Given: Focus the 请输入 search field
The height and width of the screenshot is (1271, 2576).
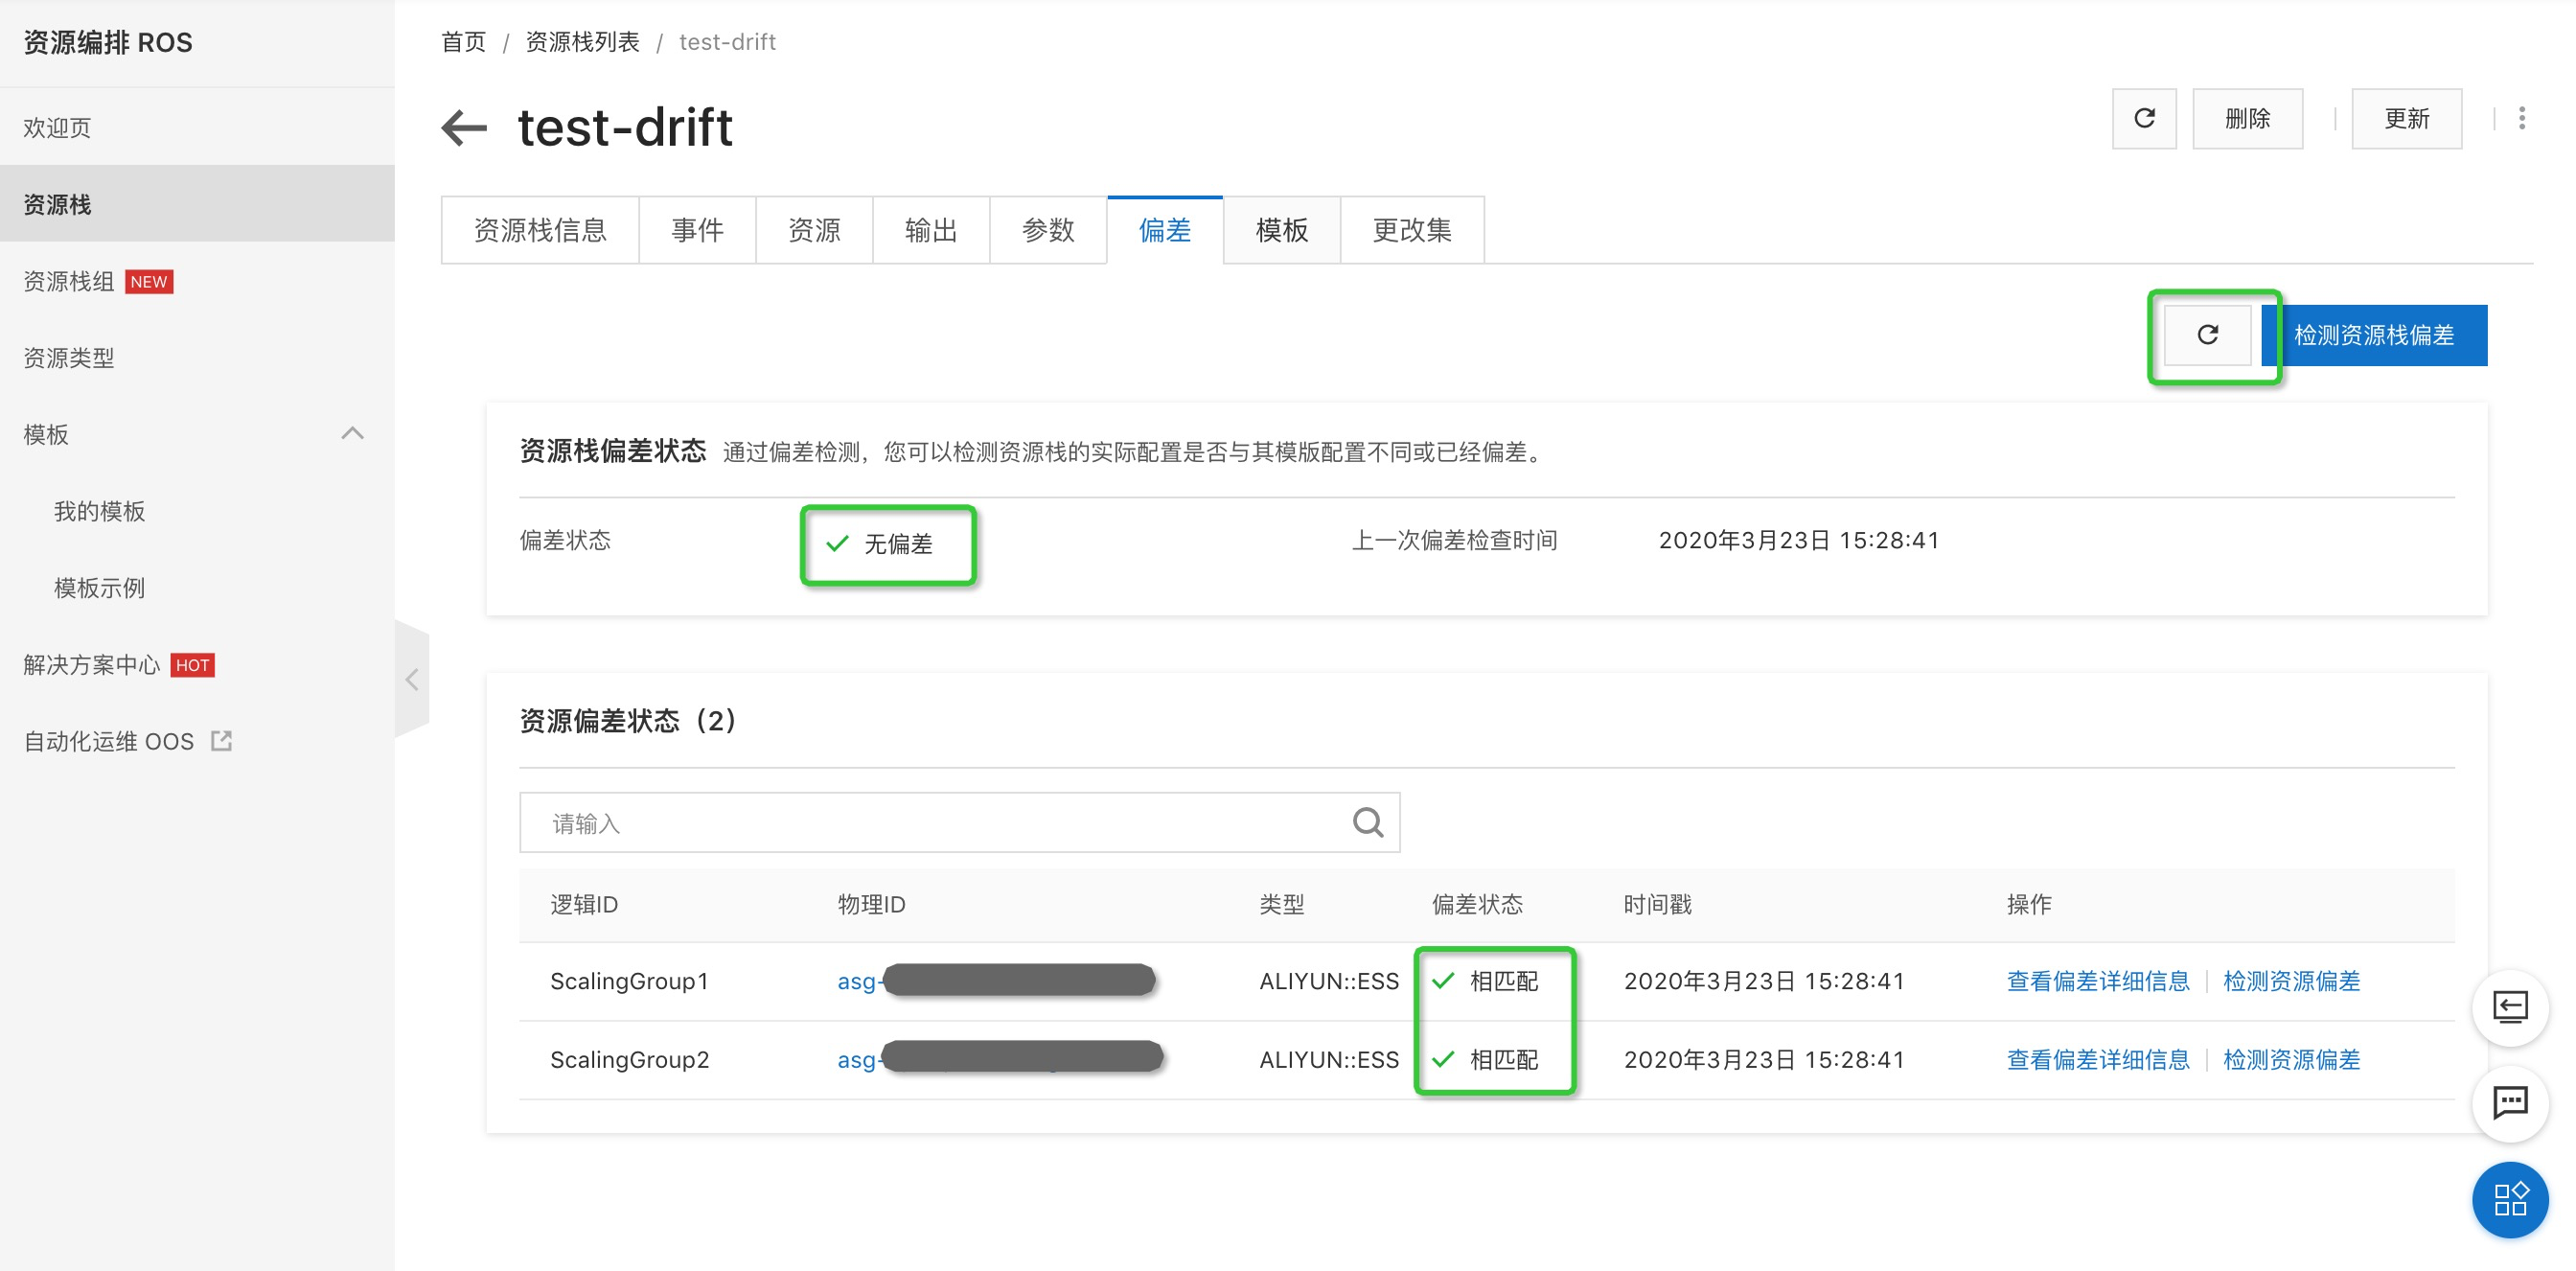Looking at the screenshot, I should click(959, 822).
